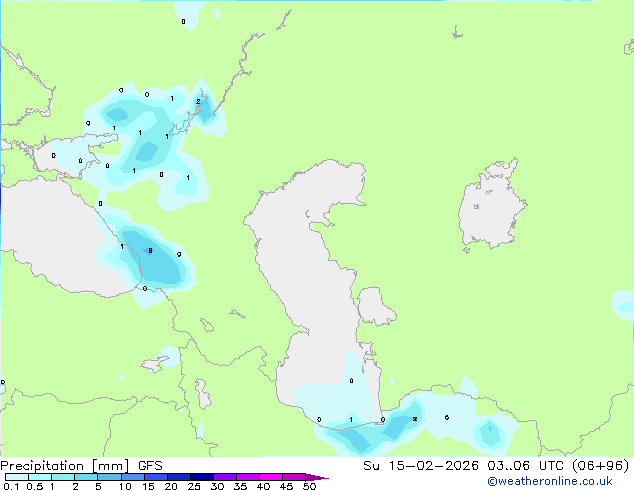The image size is (634, 490).
Task: Select the 10–15 mm legend color swatch
Action: click(x=132, y=477)
